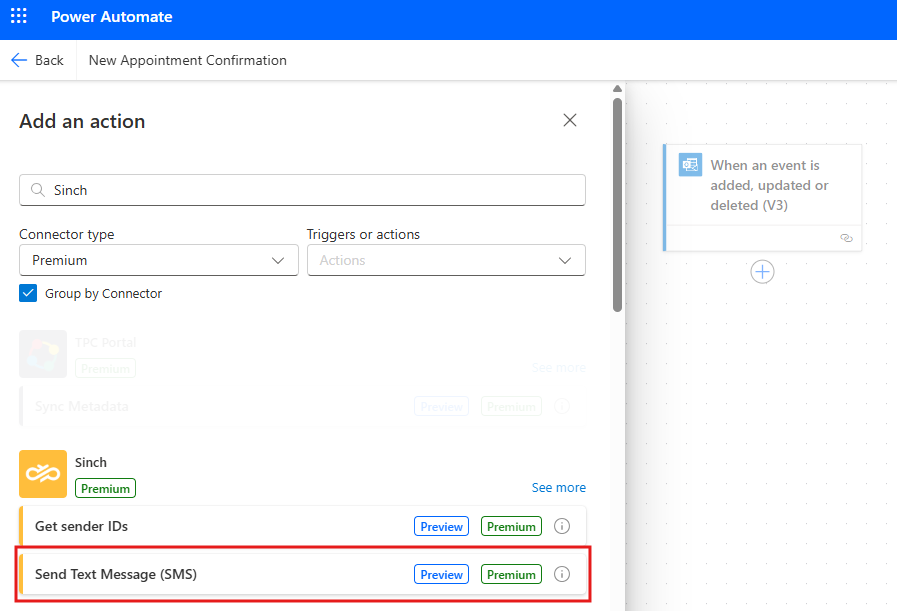Close the Add an action panel
Viewport: 897px width, 611px height.
point(570,120)
